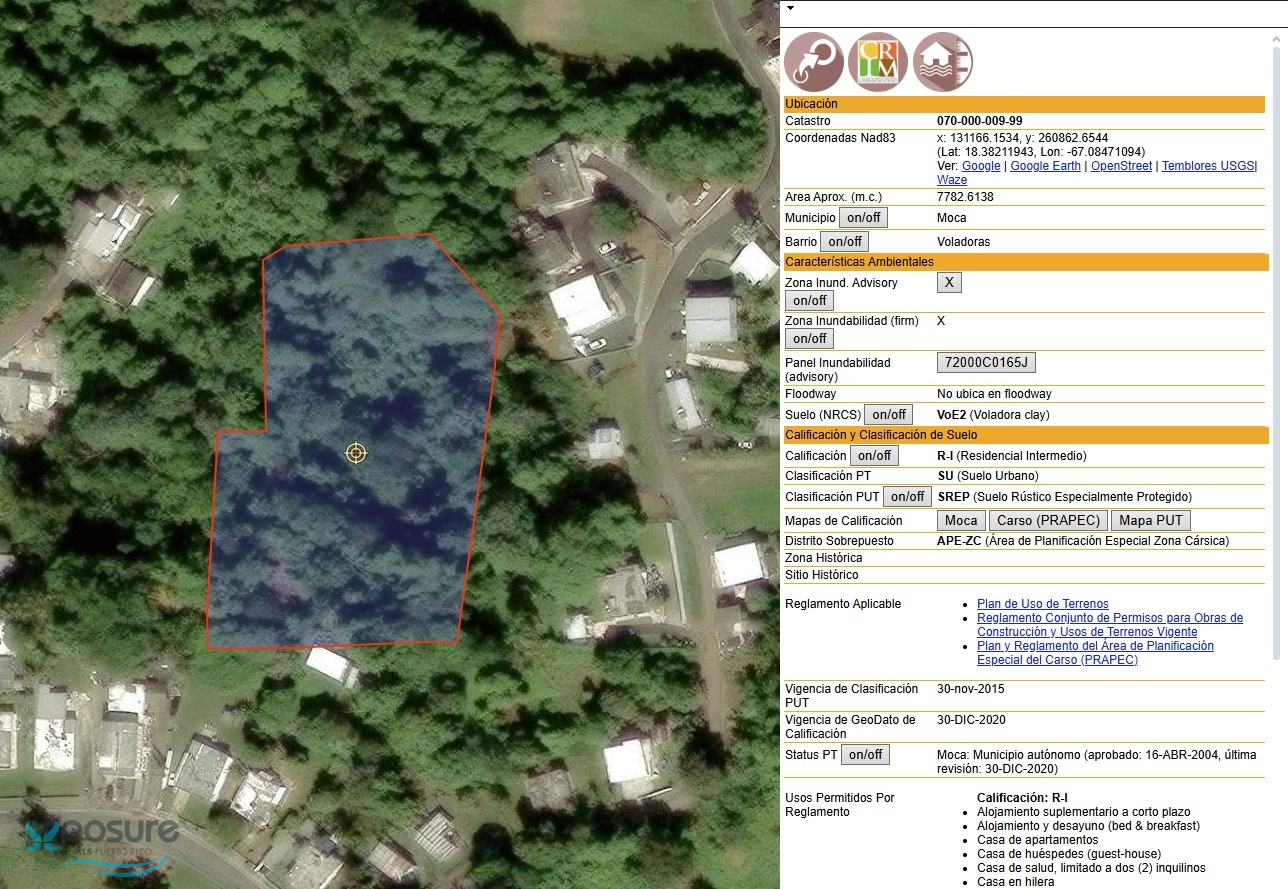The image size is (1288, 889).
Task: Toggle the Barrio layer on/off
Action: (844, 241)
